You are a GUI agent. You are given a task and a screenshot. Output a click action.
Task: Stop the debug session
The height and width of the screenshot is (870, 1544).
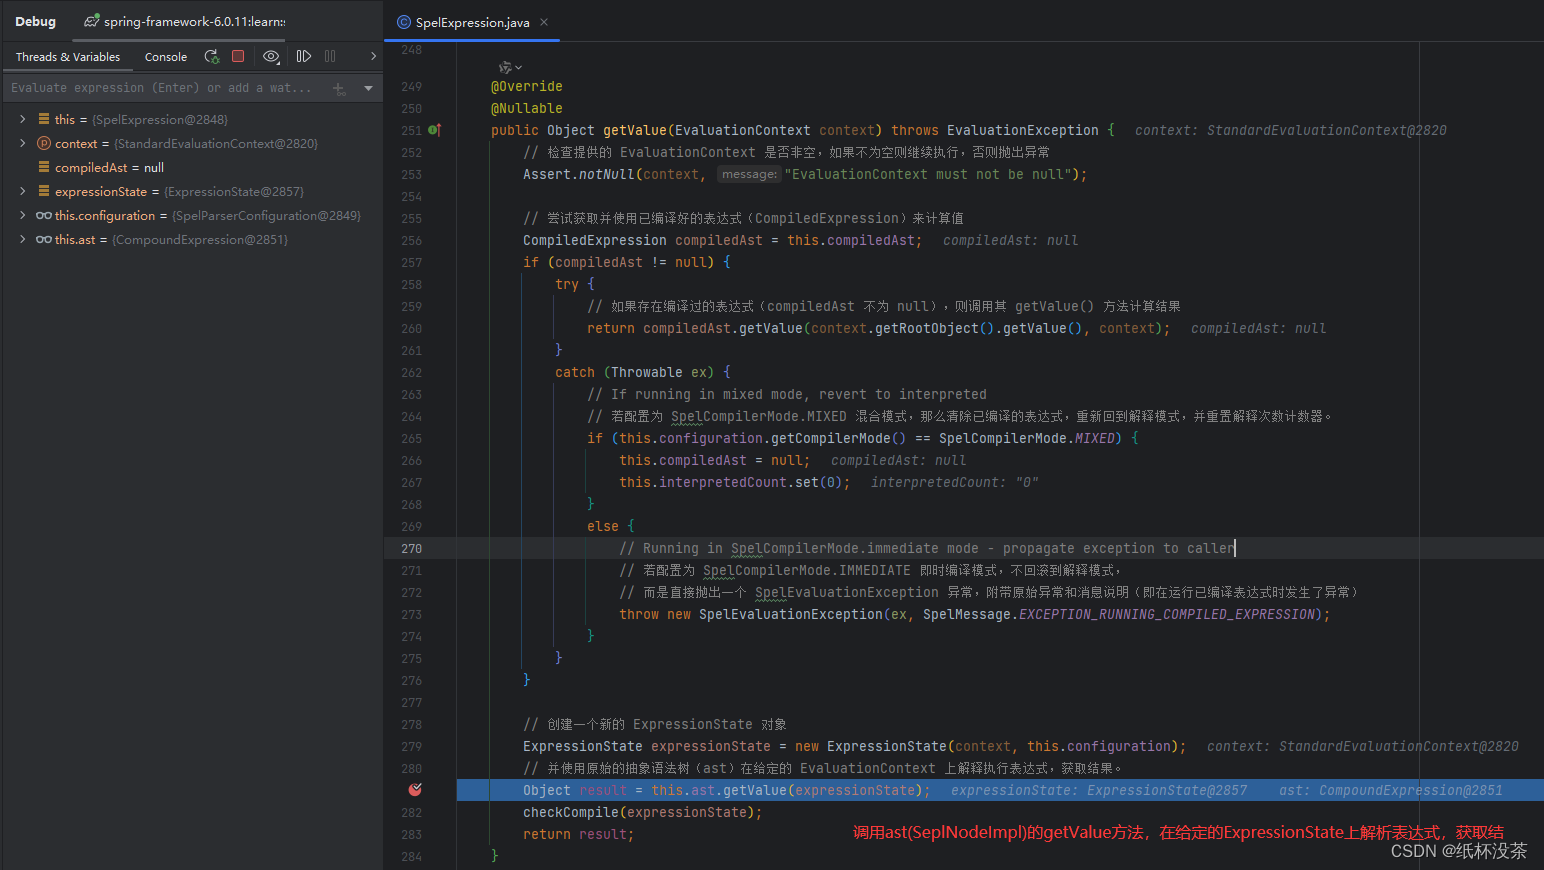(238, 57)
